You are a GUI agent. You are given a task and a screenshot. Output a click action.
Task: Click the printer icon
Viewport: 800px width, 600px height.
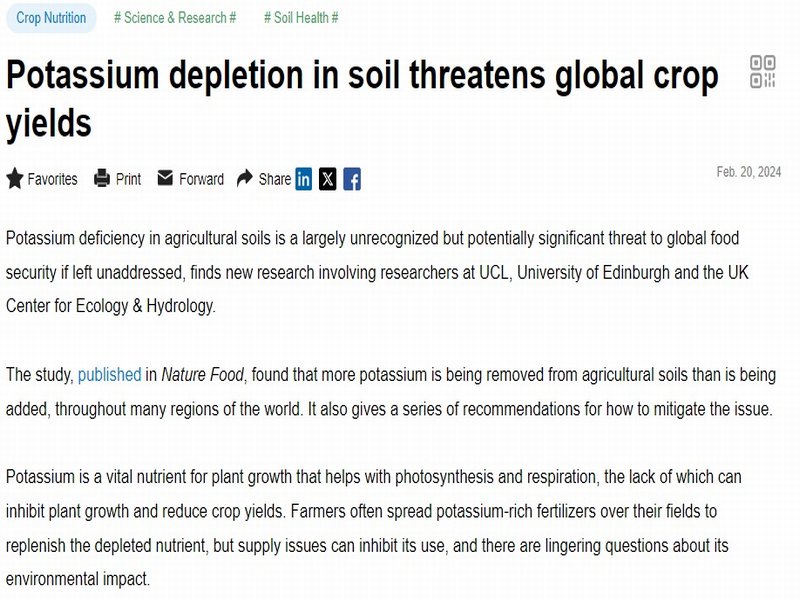(102, 178)
